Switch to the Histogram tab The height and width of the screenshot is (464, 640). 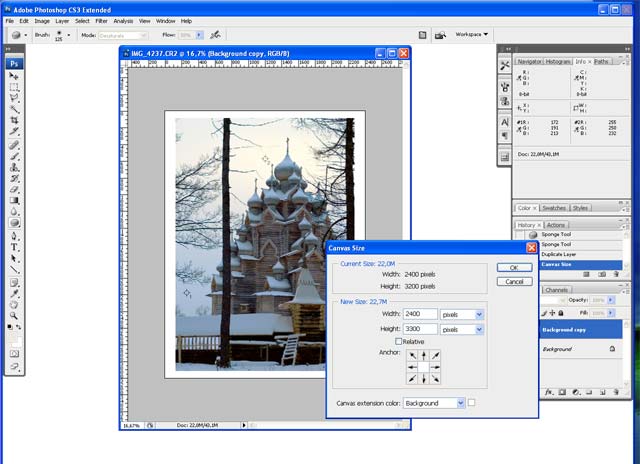coord(559,61)
